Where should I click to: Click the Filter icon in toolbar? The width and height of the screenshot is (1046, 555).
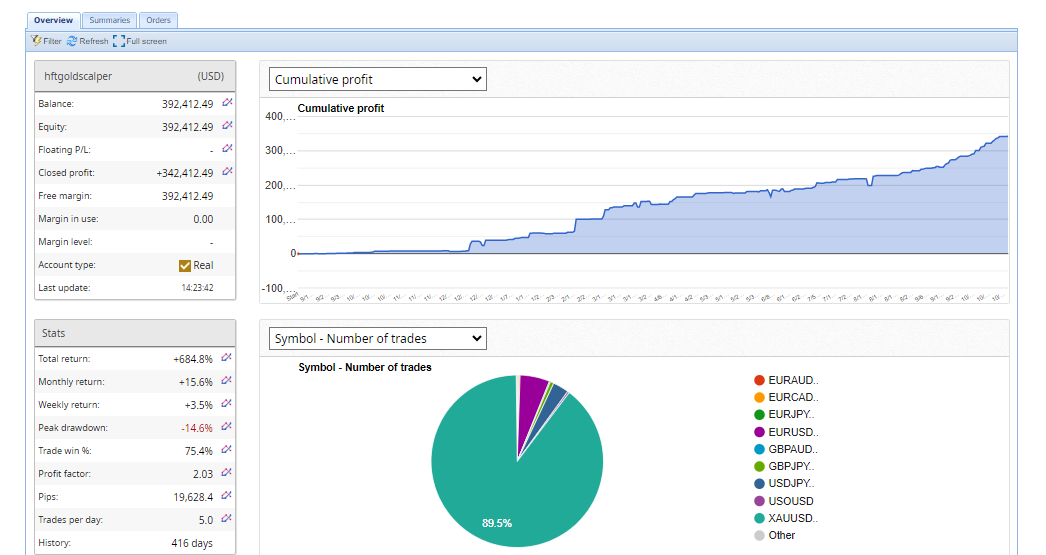[36, 41]
